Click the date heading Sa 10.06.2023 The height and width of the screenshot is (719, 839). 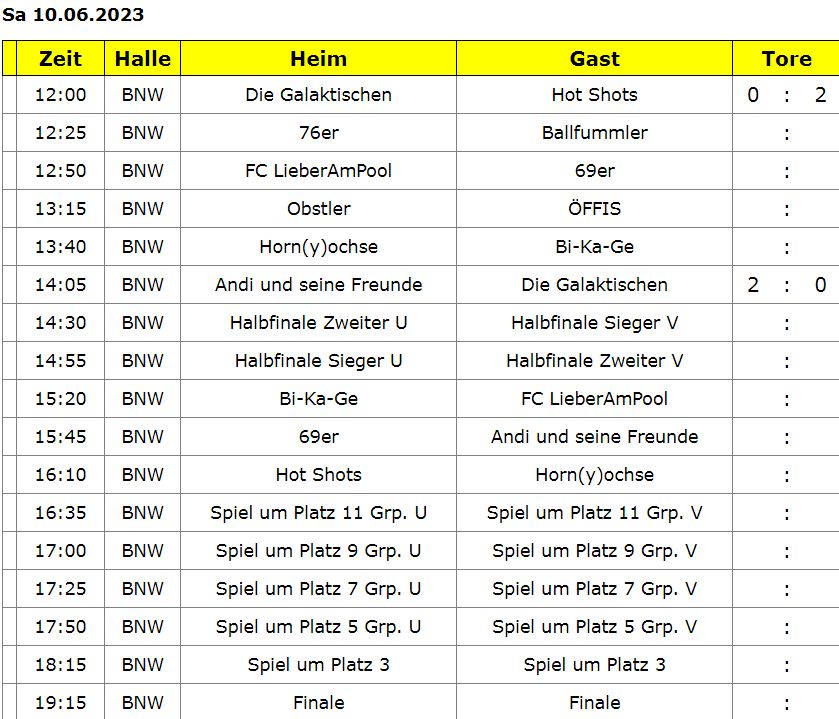pyautogui.click(x=73, y=14)
